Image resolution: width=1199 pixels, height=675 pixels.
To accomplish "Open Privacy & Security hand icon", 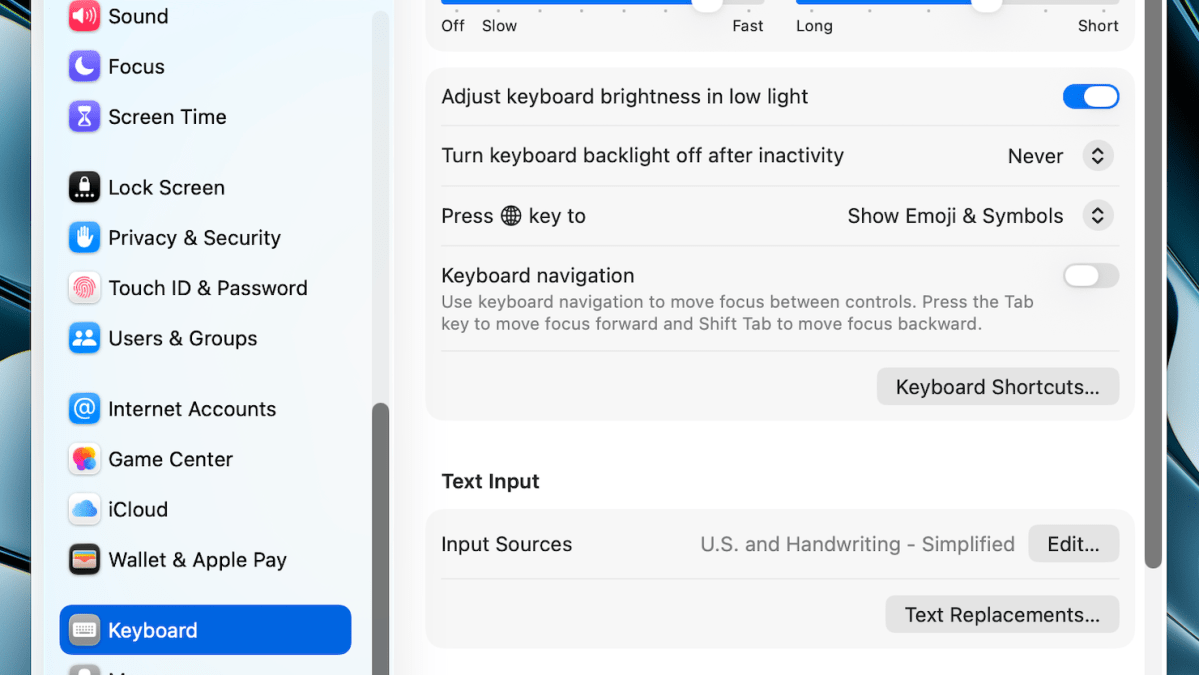I will click(84, 238).
